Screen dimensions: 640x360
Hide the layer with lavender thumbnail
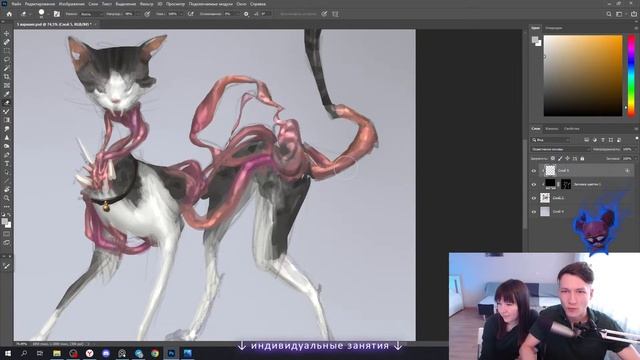tap(534, 212)
